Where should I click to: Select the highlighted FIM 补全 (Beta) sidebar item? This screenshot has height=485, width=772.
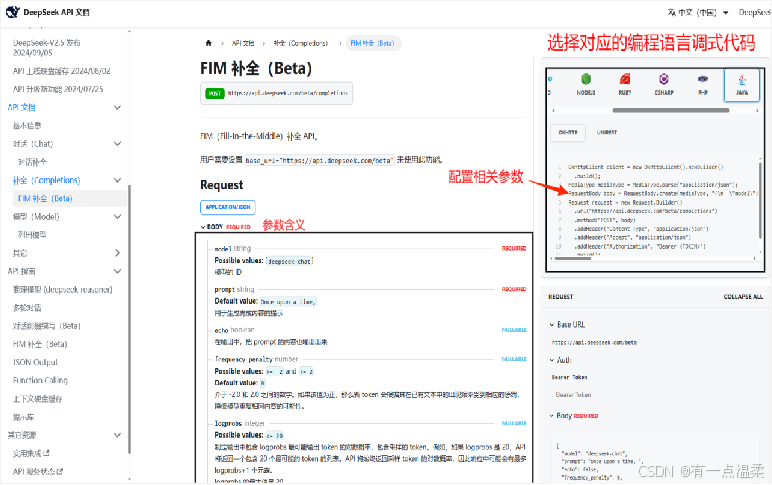click(69, 198)
